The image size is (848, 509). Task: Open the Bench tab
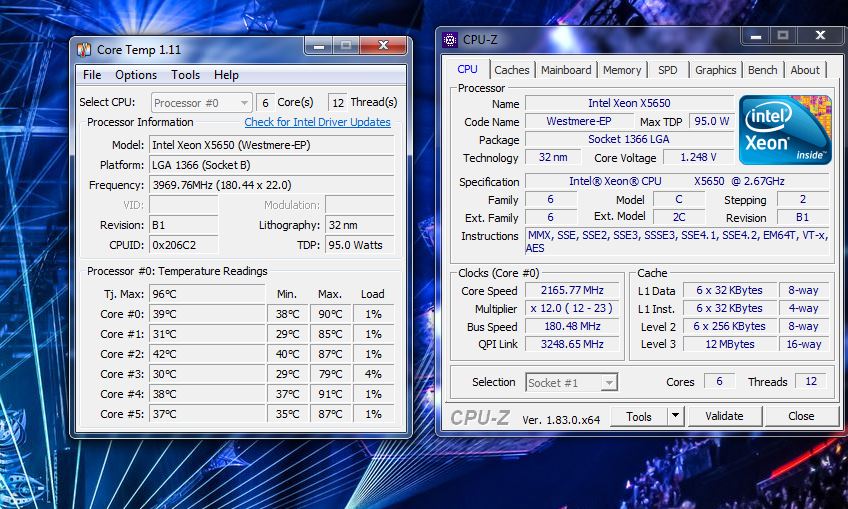[x=763, y=70]
